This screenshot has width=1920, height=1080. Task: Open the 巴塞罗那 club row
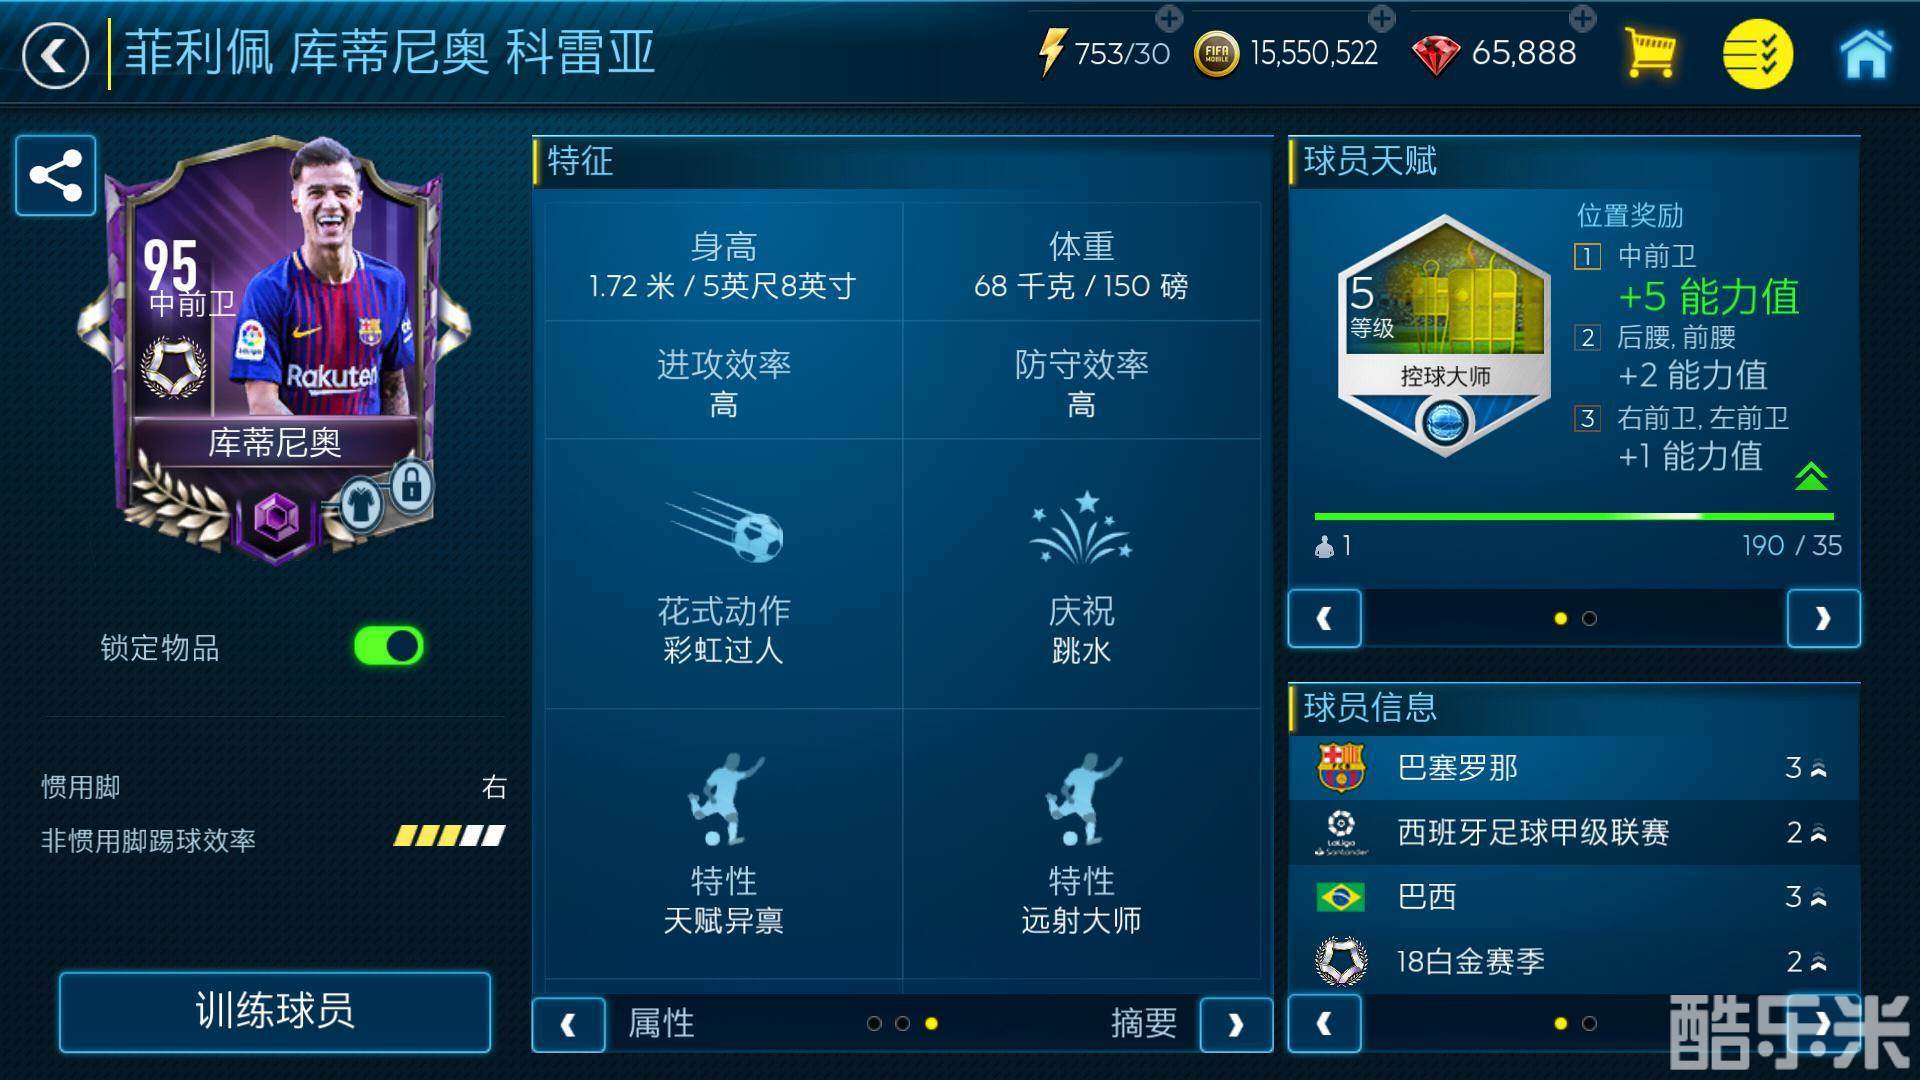(1574, 768)
